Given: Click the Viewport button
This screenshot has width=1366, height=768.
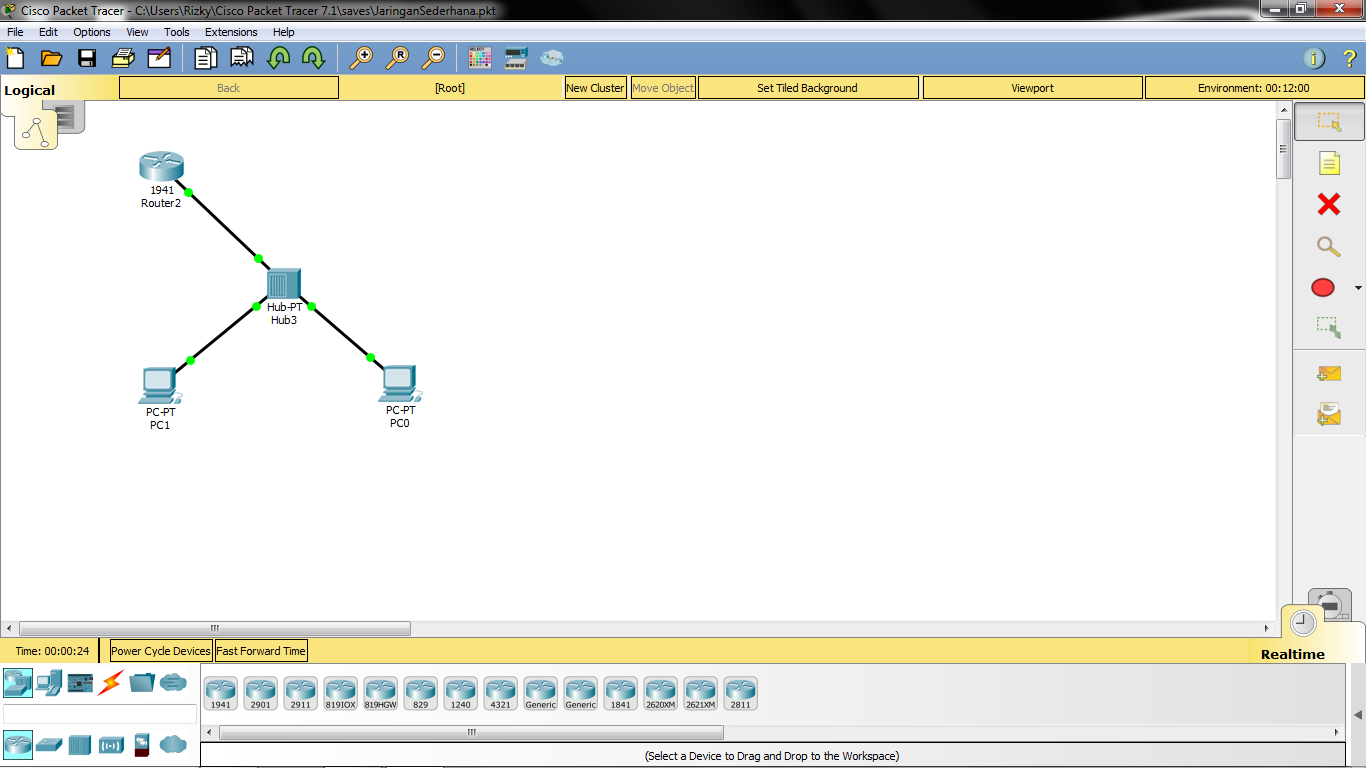Looking at the screenshot, I should point(1032,88).
